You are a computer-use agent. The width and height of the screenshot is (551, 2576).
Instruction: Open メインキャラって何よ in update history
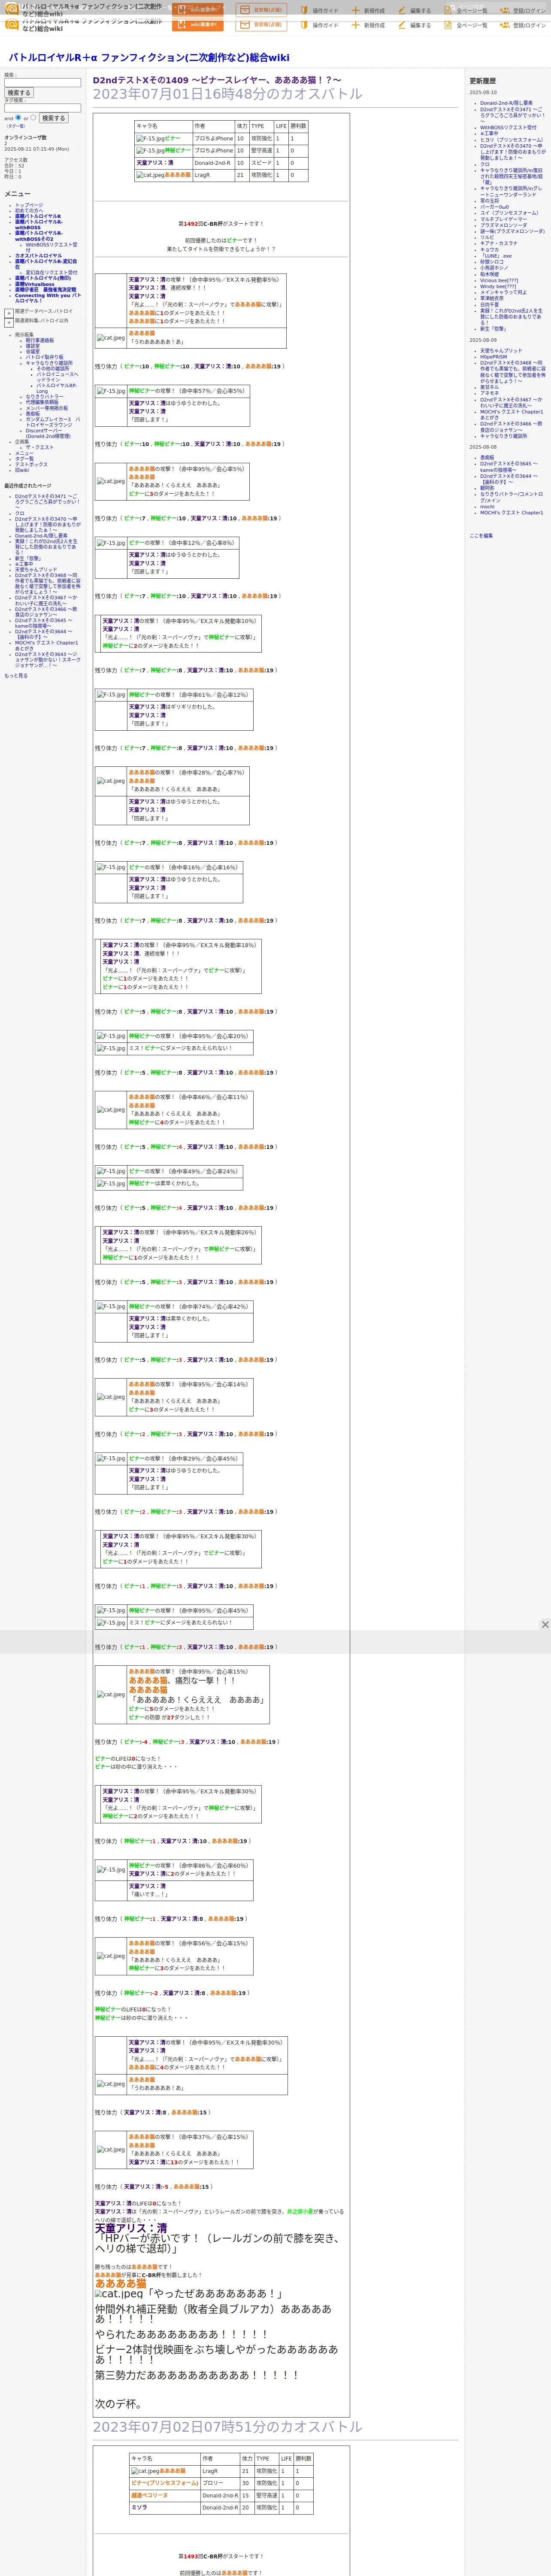[504, 292]
